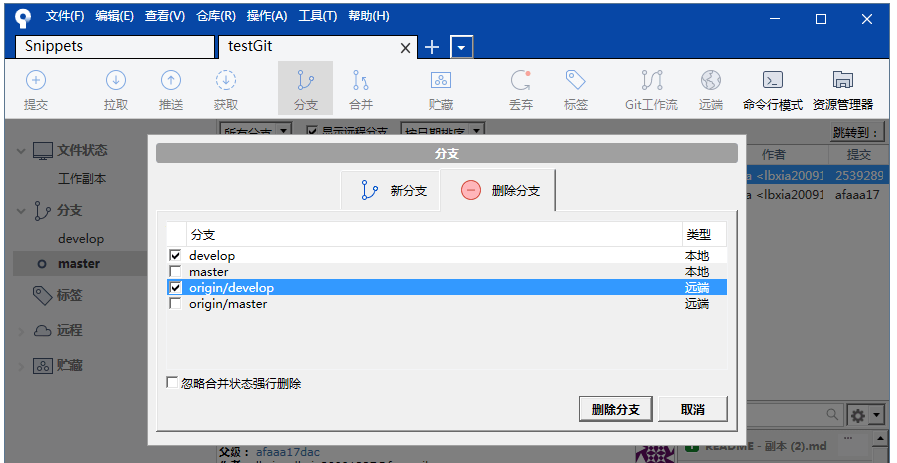Click the 作者 column header in commit list
Screen dimensions: 897x463
pos(787,155)
